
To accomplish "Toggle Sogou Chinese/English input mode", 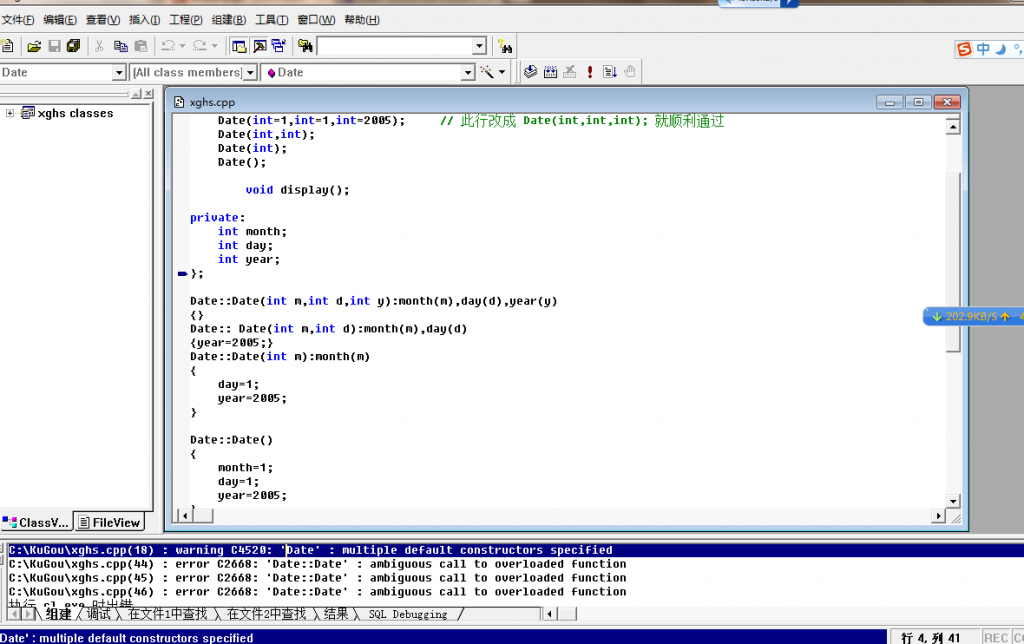I will click(x=983, y=49).
